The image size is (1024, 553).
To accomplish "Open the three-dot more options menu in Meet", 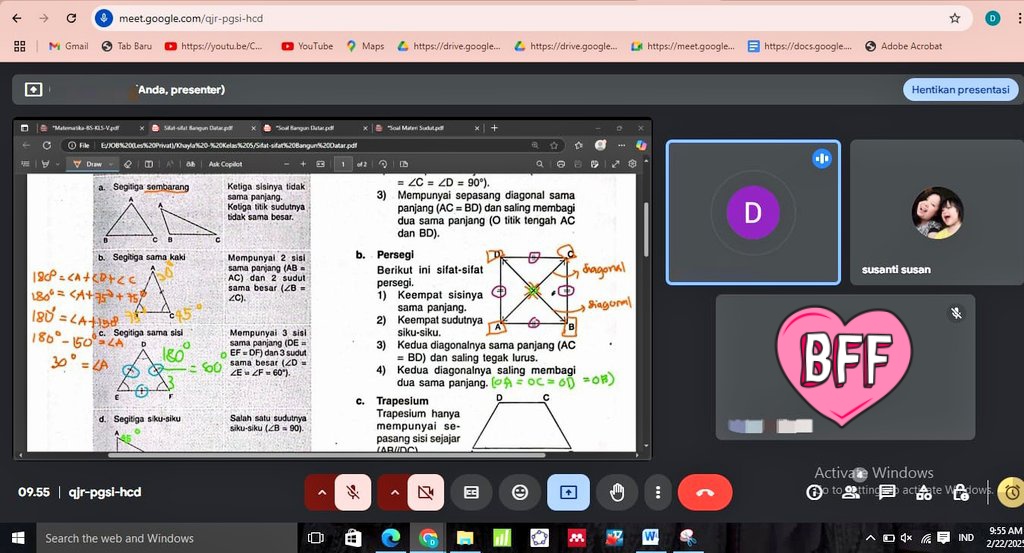I will coord(658,492).
